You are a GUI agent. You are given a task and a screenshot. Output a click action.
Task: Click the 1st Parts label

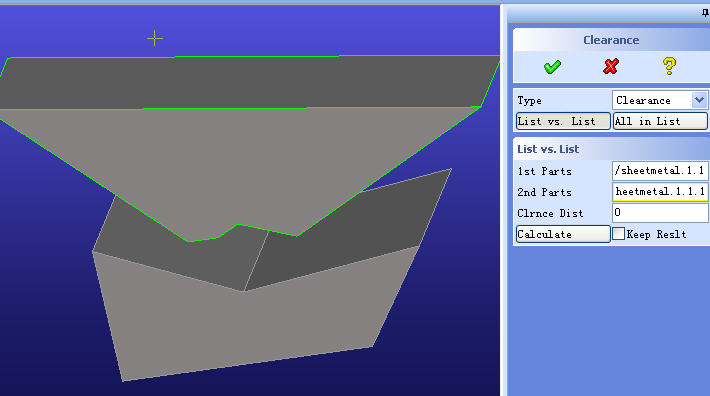(544, 171)
